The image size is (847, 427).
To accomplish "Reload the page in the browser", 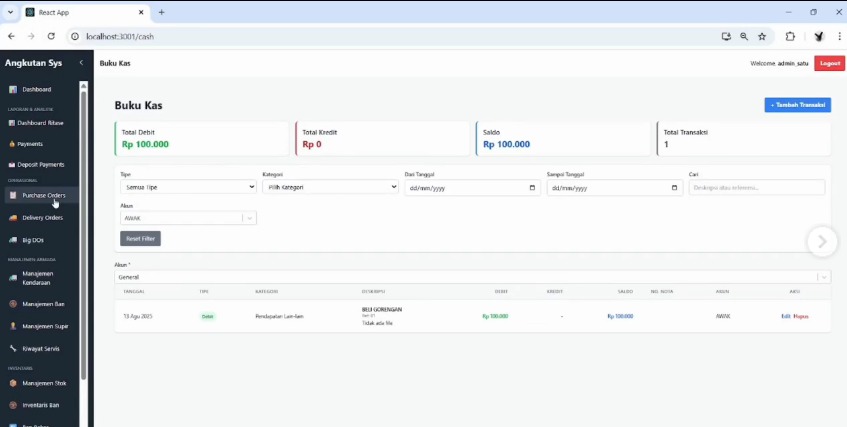I will (x=51, y=36).
